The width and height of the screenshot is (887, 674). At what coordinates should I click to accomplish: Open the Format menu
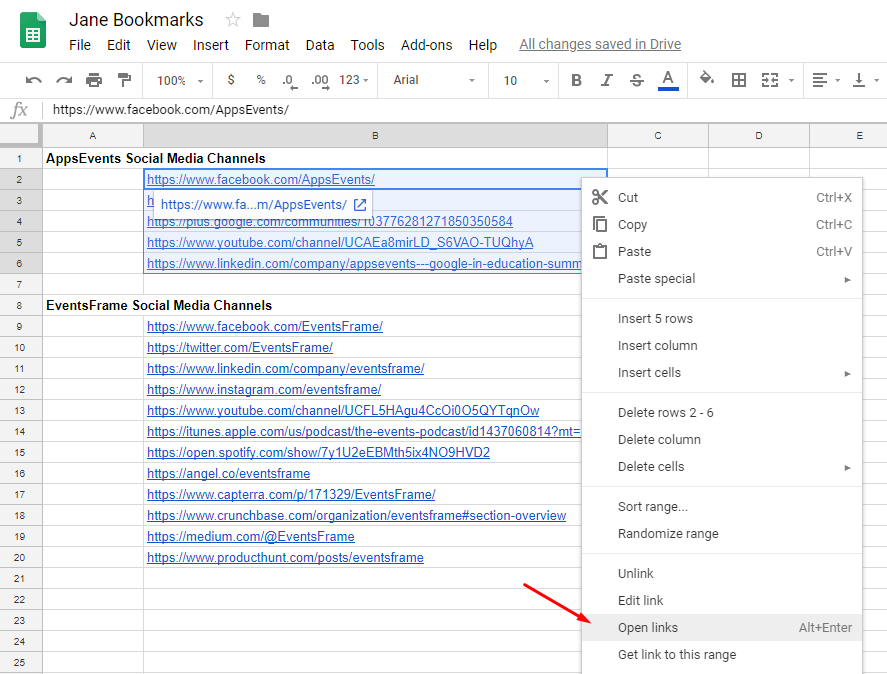tap(267, 45)
